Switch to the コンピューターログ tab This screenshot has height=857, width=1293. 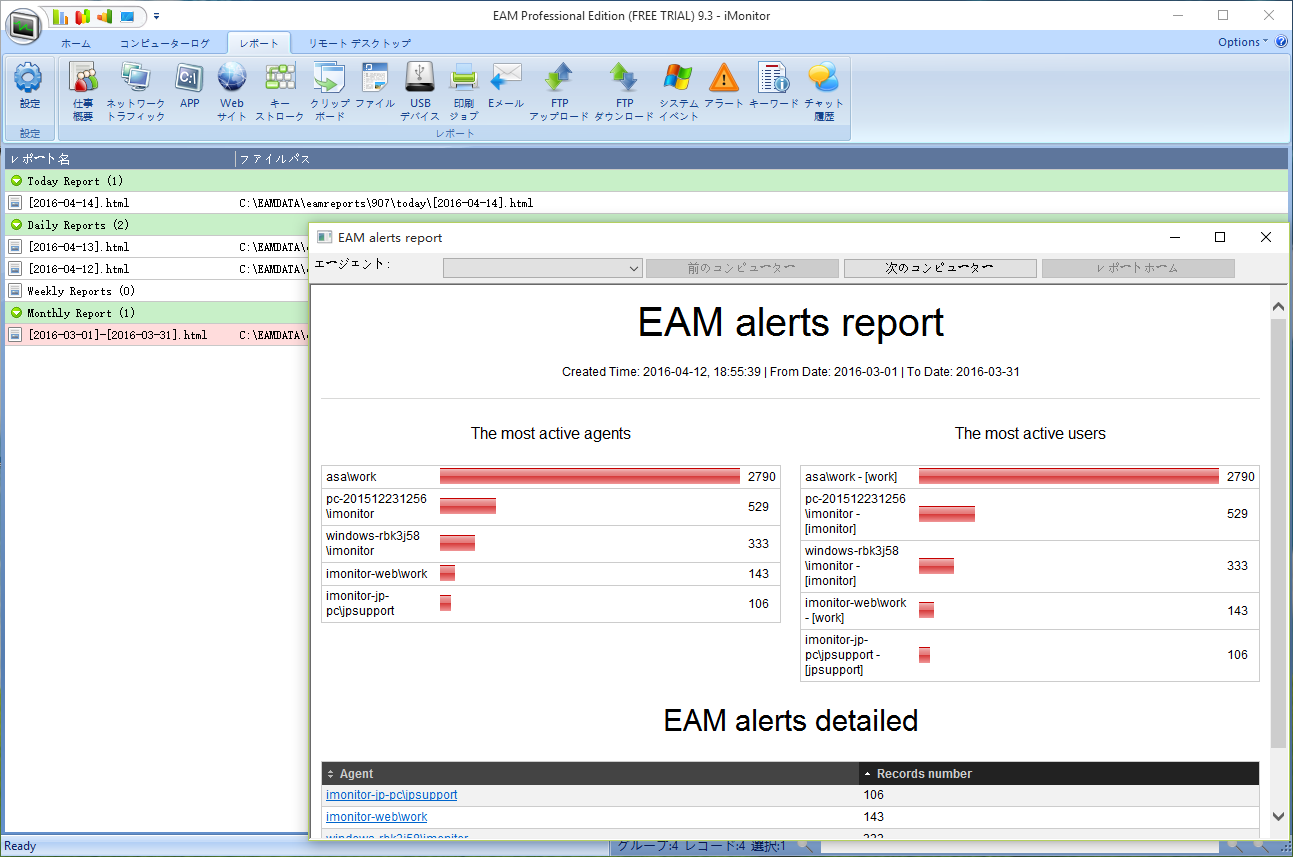(x=165, y=43)
